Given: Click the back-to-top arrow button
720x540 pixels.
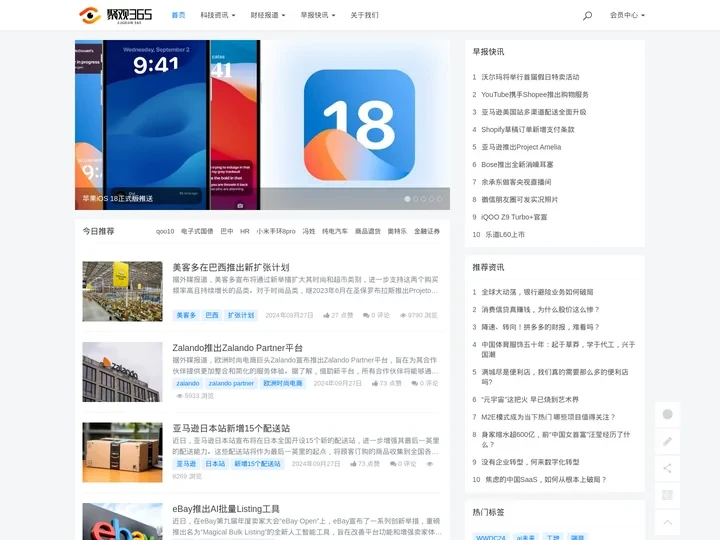Looking at the screenshot, I should 667,522.
